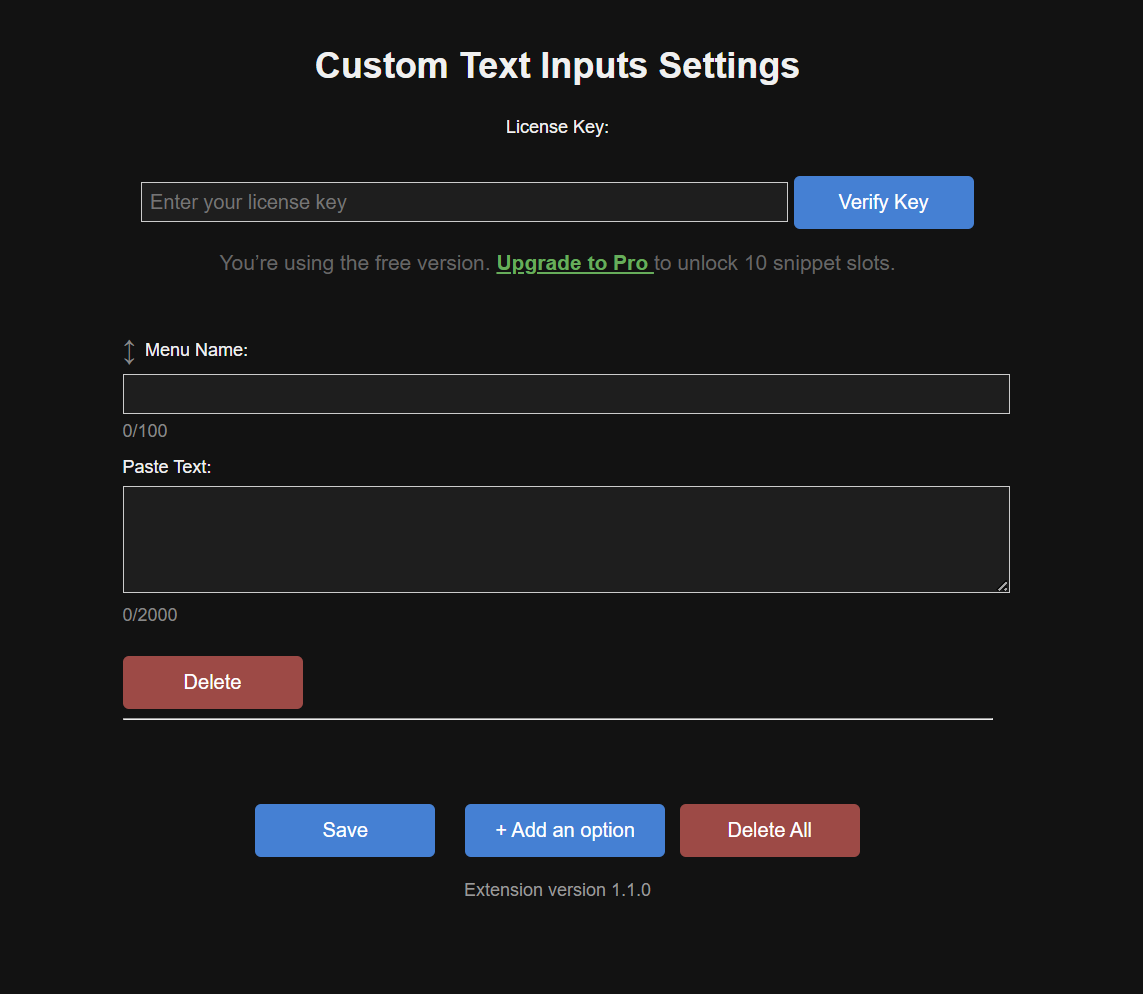Click inside the Paste Text textarea
Screen dimensions: 1143x994
point(566,539)
